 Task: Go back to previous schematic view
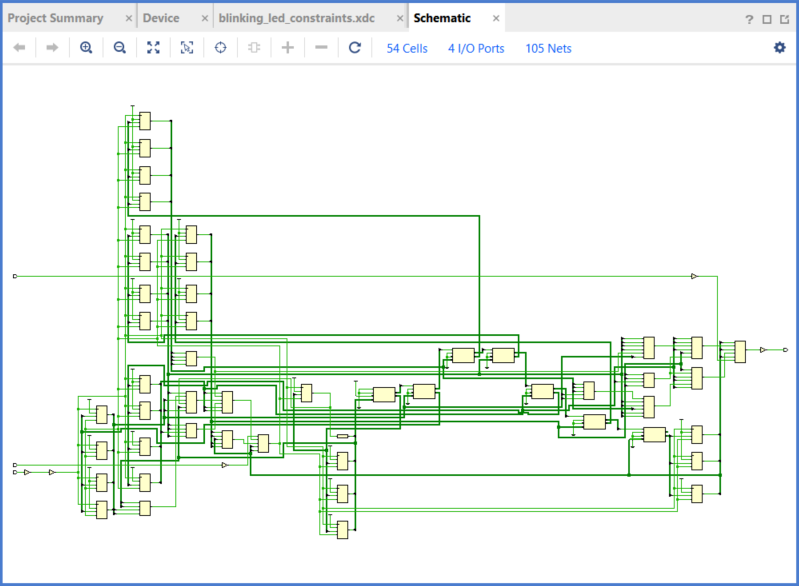point(19,48)
